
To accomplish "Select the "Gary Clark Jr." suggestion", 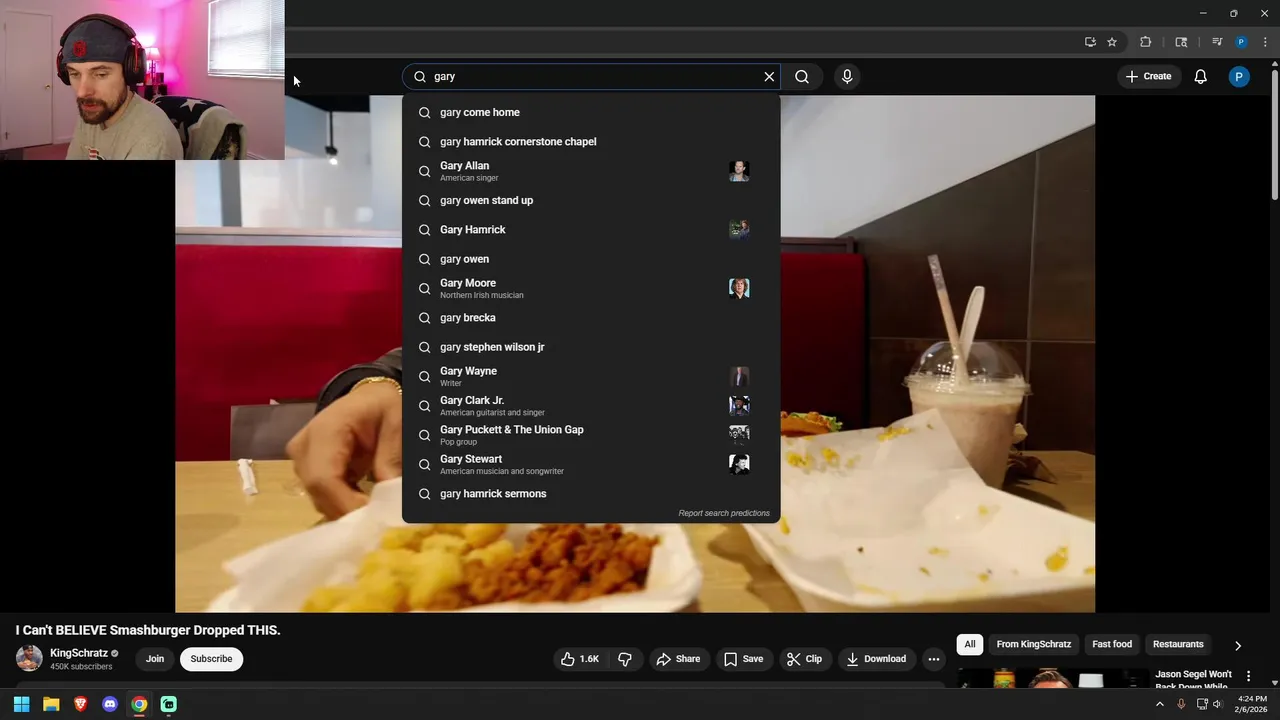I will pyautogui.click(x=591, y=406).
